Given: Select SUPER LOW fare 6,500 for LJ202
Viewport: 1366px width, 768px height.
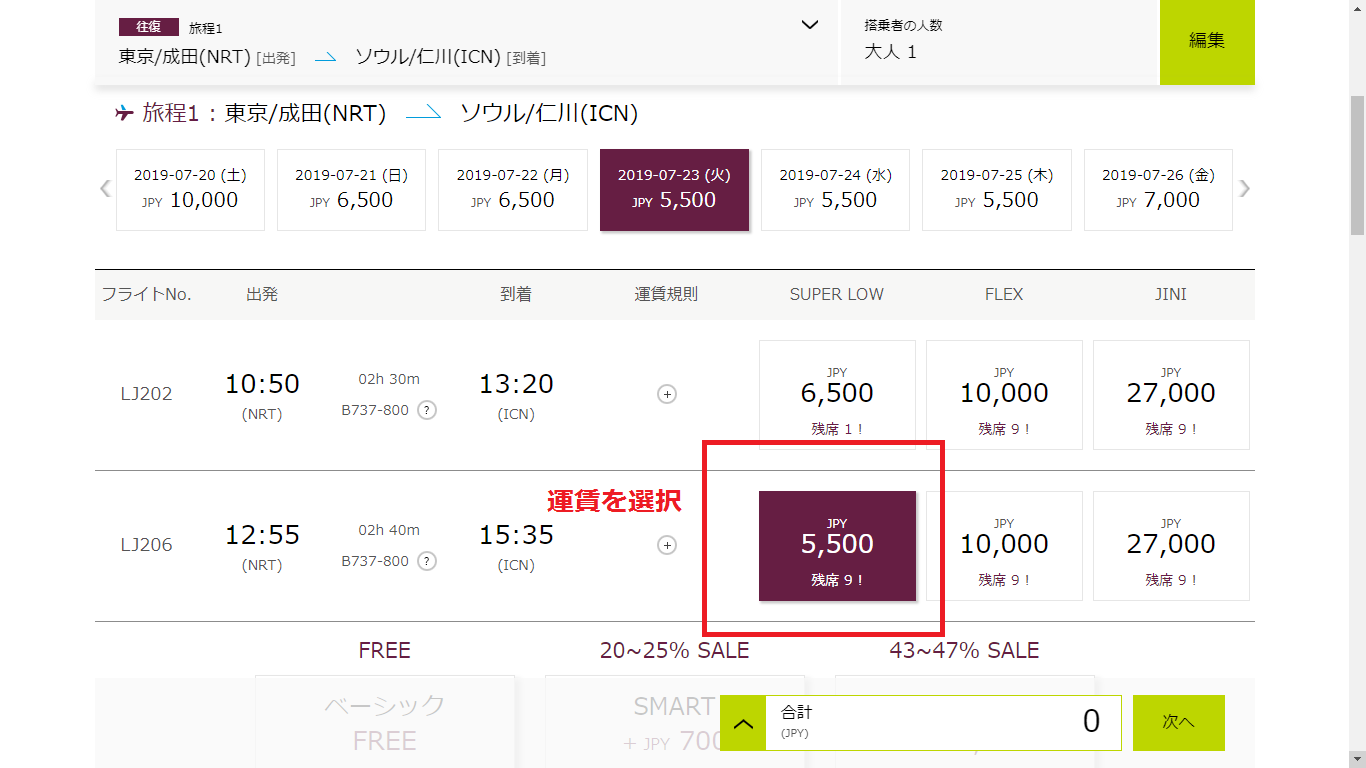Looking at the screenshot, I should [x=837, y=395].
